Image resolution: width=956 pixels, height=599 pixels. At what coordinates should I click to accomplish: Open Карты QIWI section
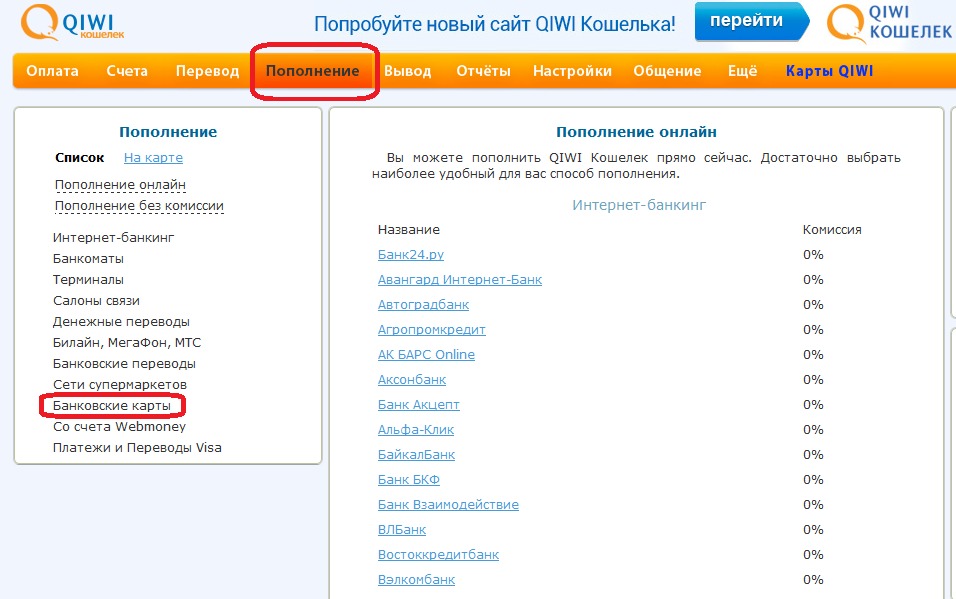(829, 71)
